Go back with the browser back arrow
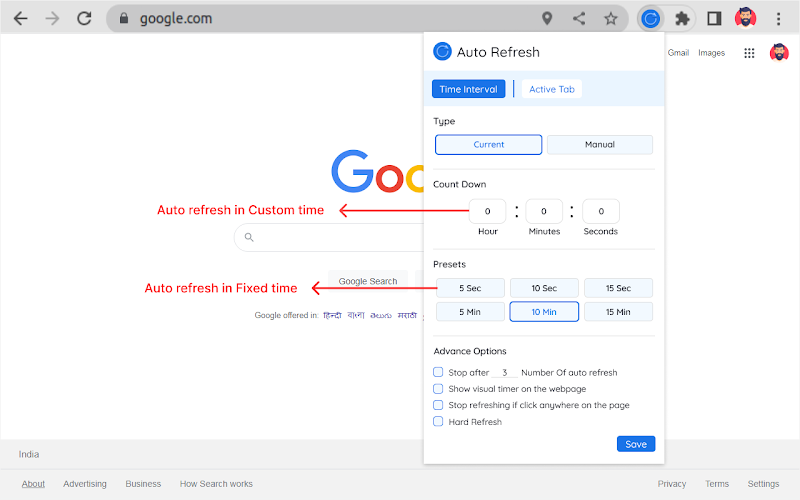 (x=20, y=19)
